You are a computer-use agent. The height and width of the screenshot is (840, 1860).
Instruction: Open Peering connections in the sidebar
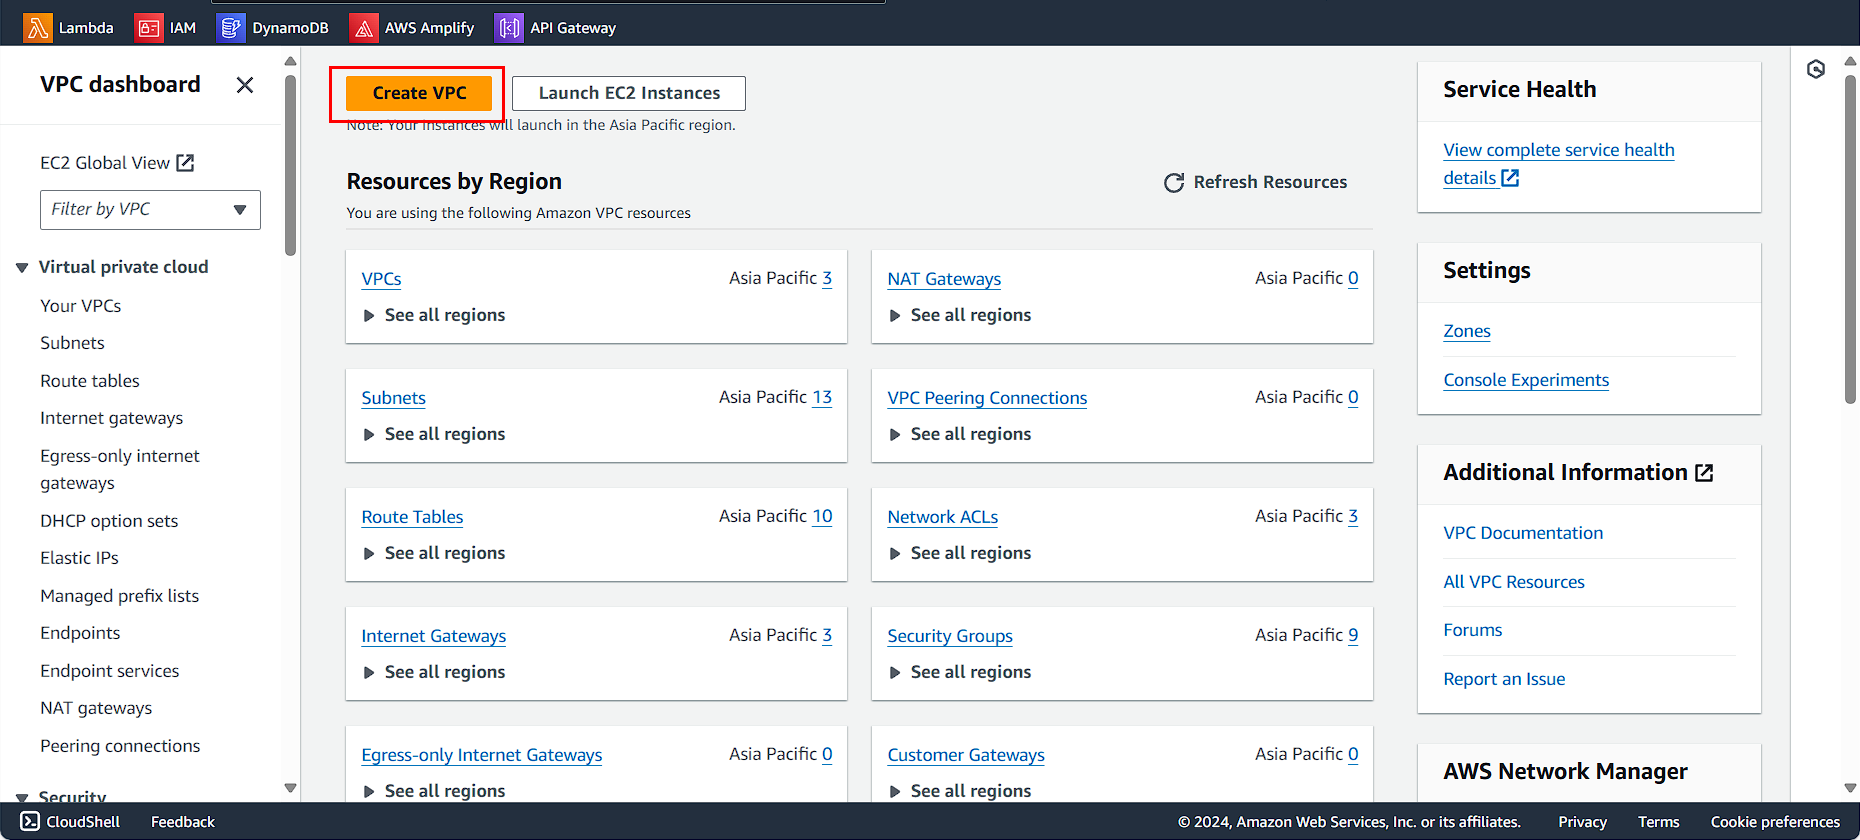point(120,746)
